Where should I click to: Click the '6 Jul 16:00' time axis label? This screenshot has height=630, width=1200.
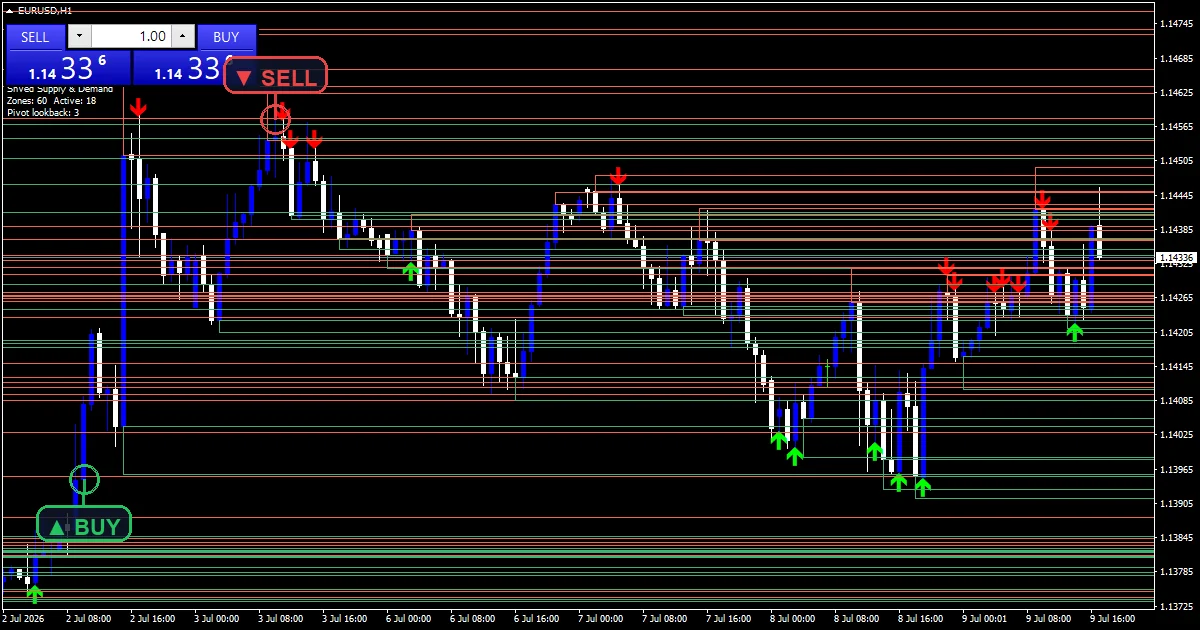tap(538, 620)
